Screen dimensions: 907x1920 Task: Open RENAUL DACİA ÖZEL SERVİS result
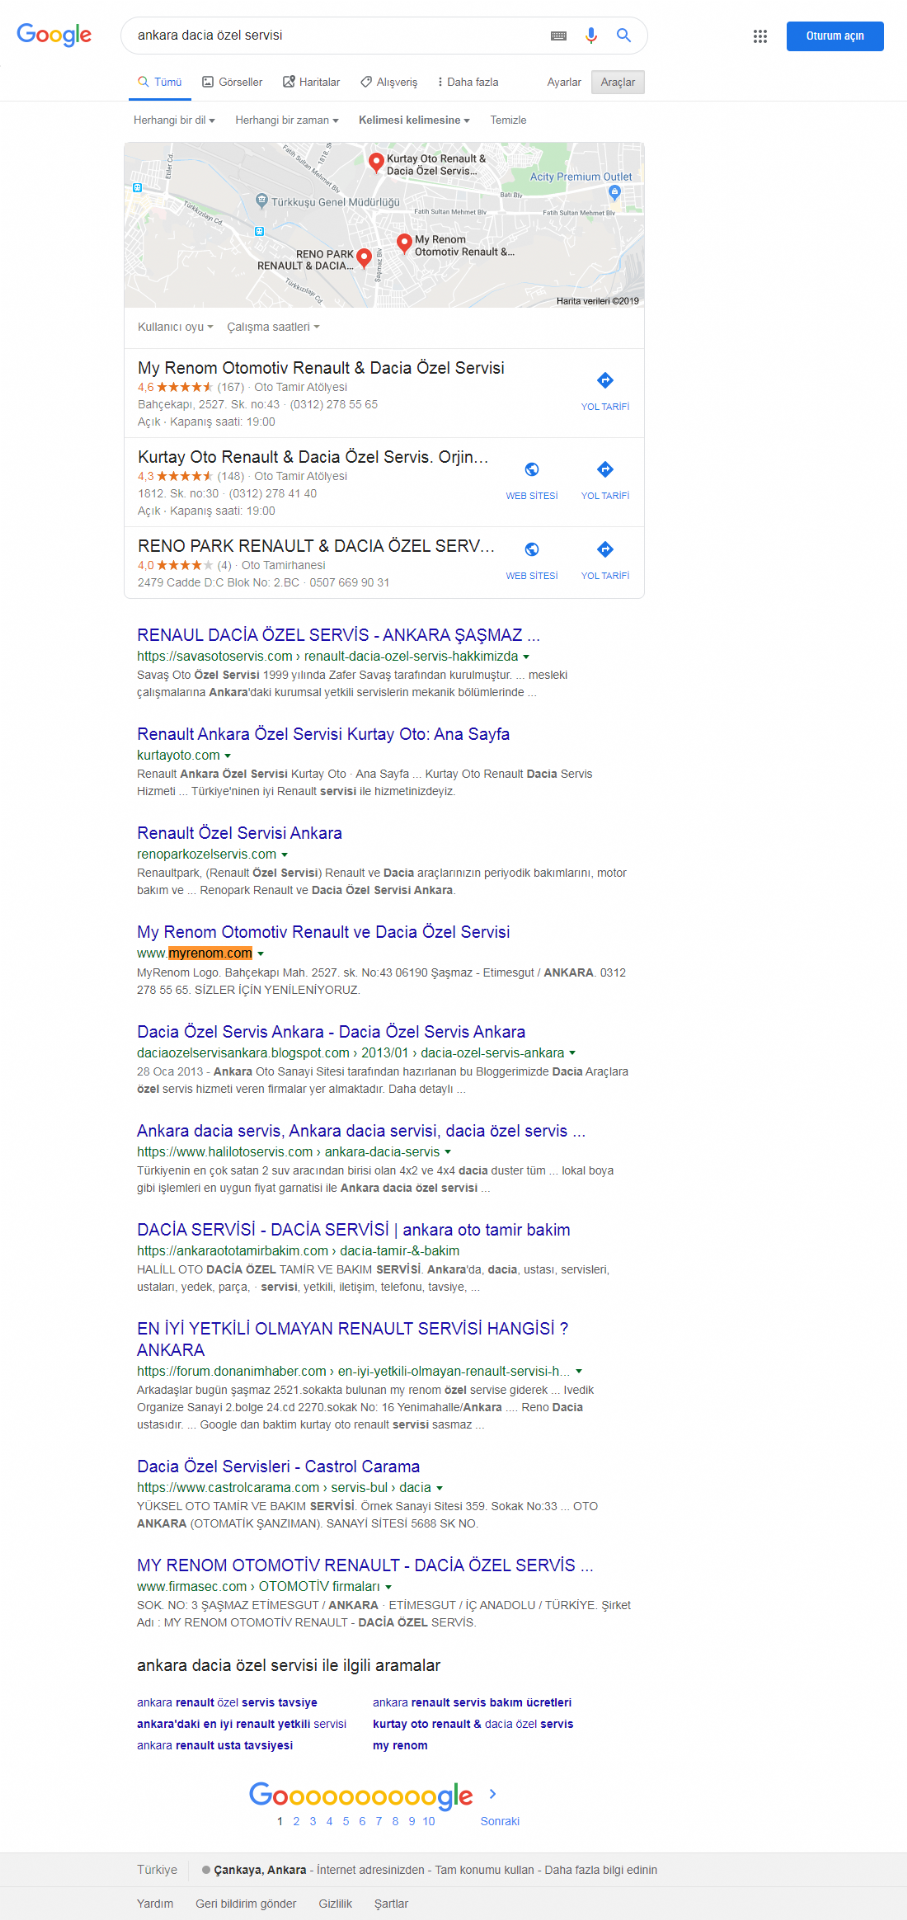coord(338,635)
